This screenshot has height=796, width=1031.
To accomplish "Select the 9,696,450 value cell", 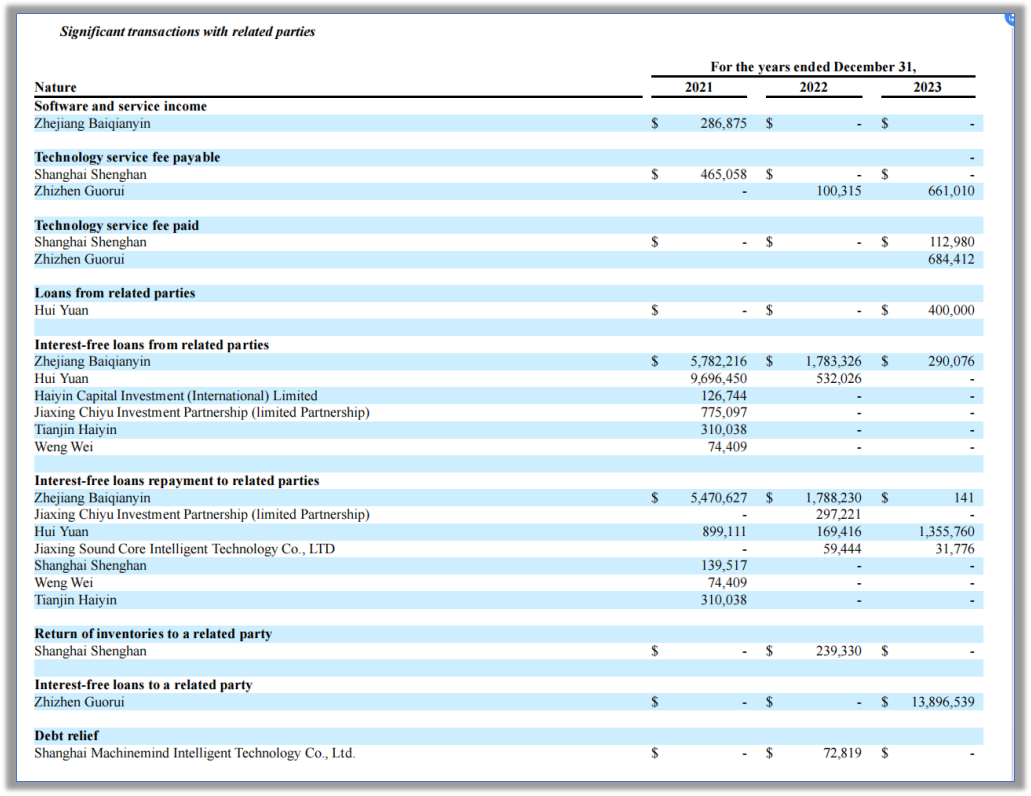I will (x=718, y=379).
